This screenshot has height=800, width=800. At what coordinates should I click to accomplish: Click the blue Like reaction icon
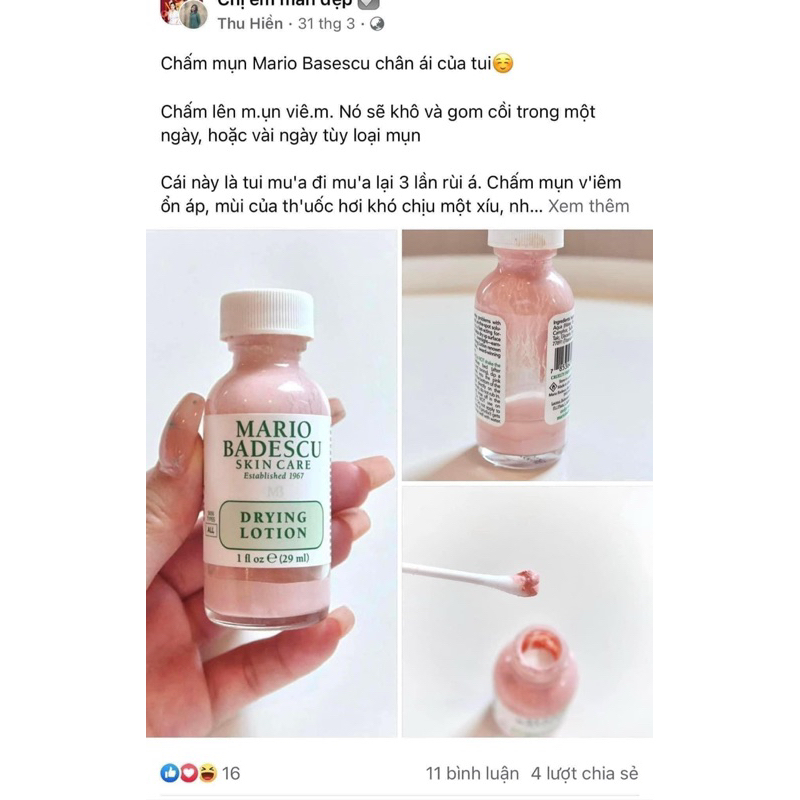click(169, 773)
